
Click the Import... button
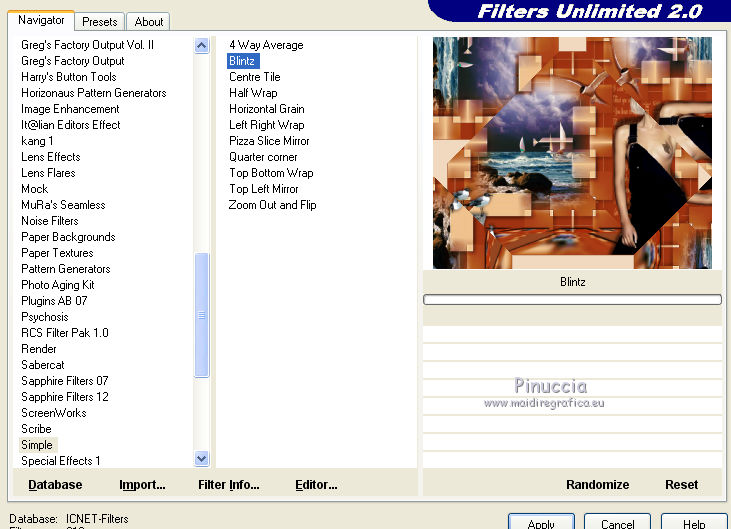[142, 485]
